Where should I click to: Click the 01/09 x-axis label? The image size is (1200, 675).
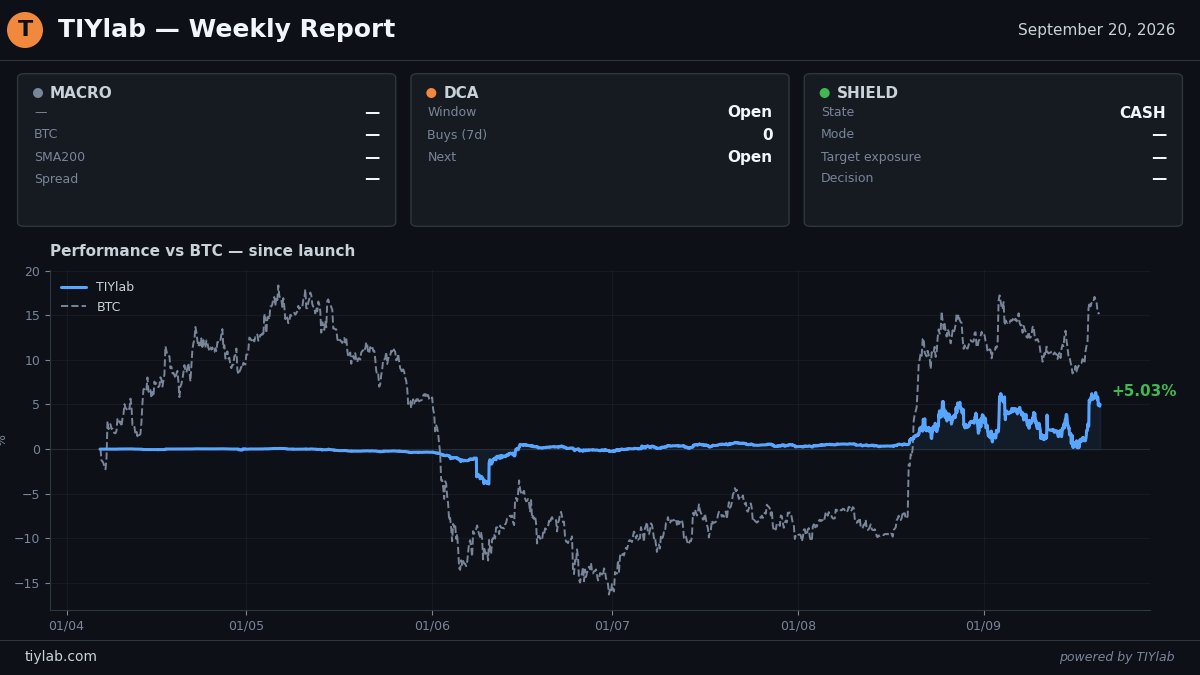984,626
